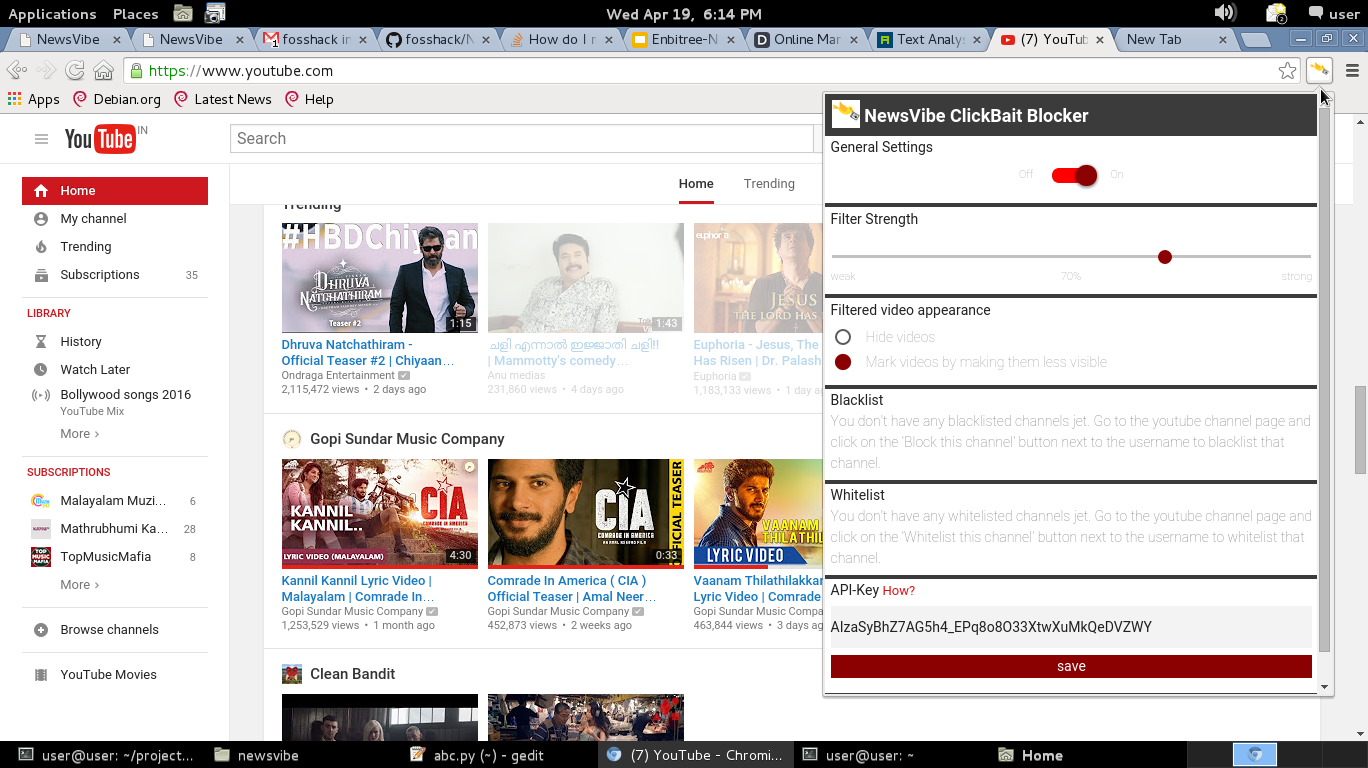Open the Apps bookmarks shortcut
The height and width of the screenshot is (768, 1368).
34,99
